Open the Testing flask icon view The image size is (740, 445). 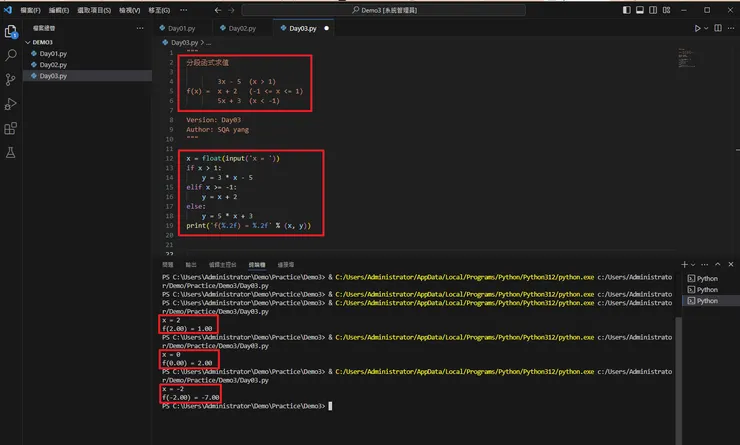(11, 153)
